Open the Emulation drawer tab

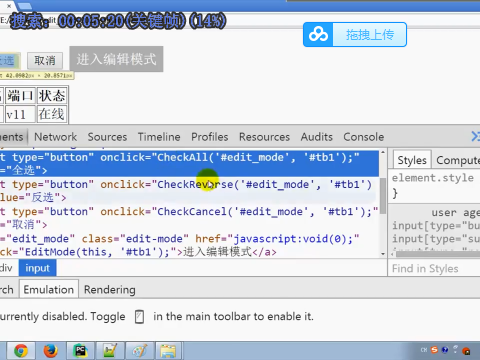pos(49,289)
